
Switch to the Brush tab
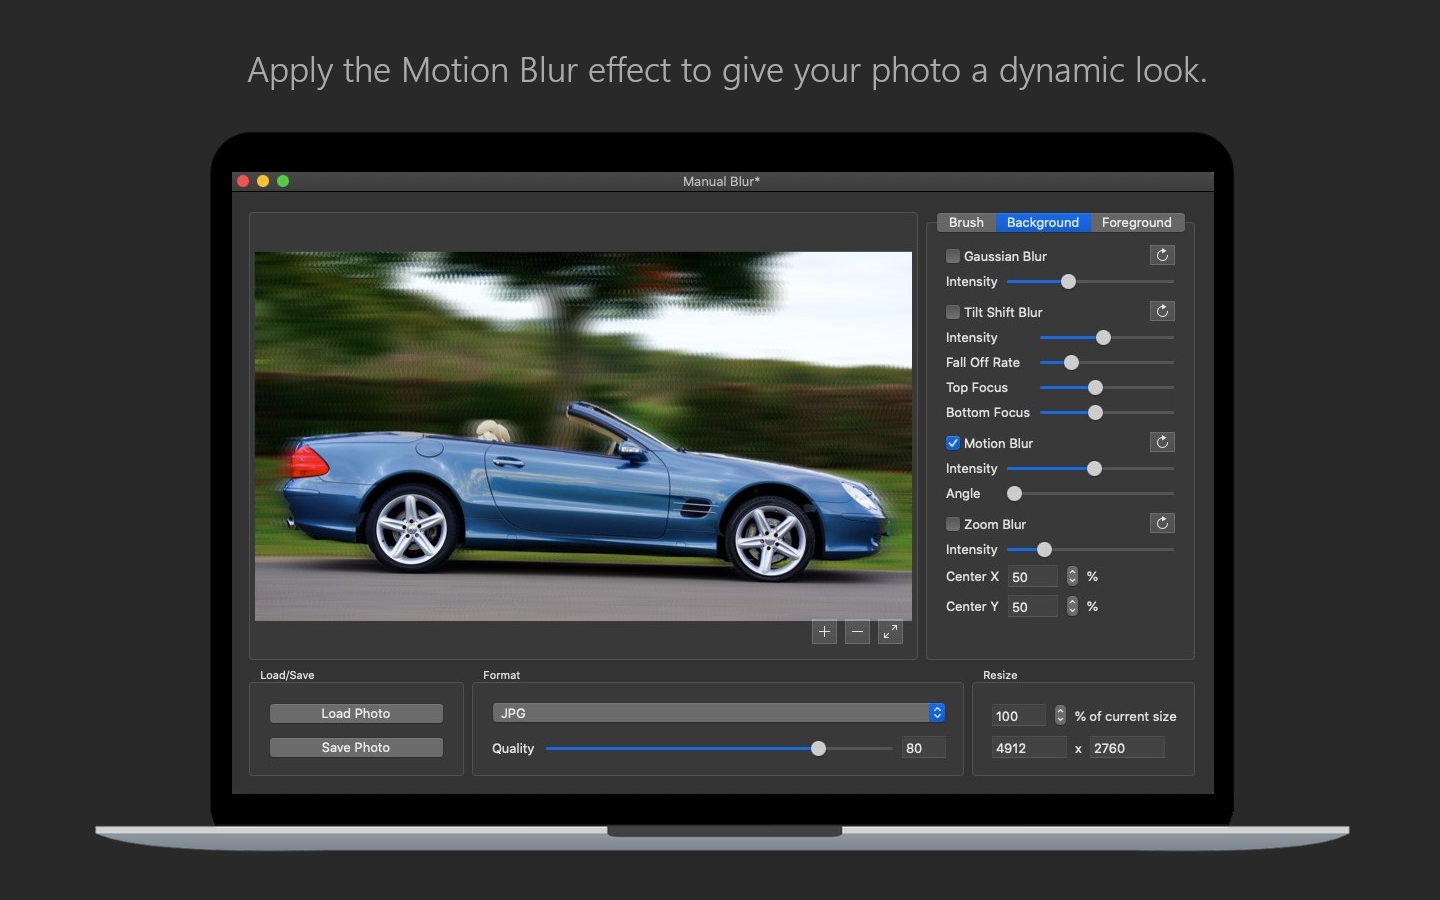[x=966, y=222]
